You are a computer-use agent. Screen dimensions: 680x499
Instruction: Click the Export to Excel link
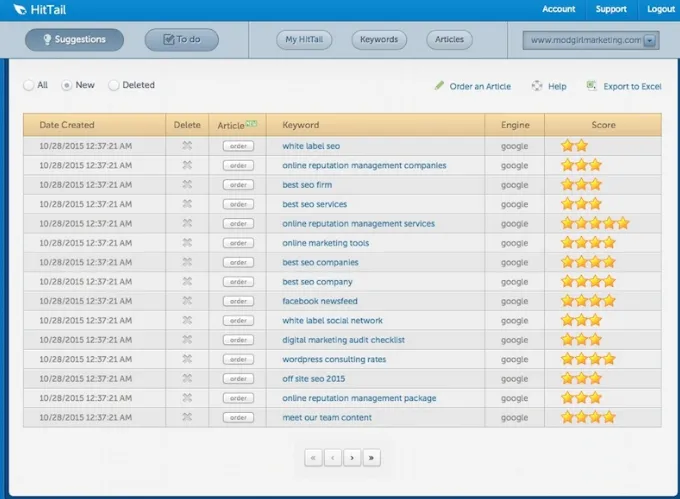[632, 86]
